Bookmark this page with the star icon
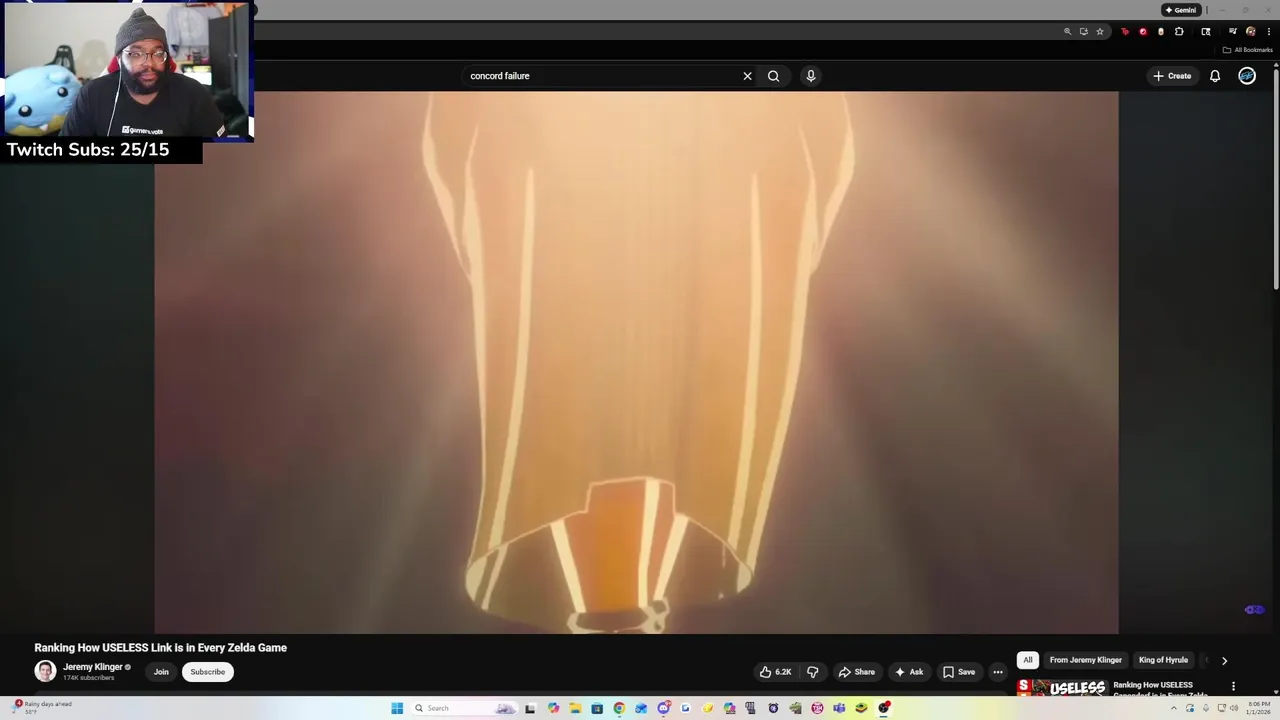Image resolution: width=1280 pixels, height=720 pixels. click(1100, 32)
